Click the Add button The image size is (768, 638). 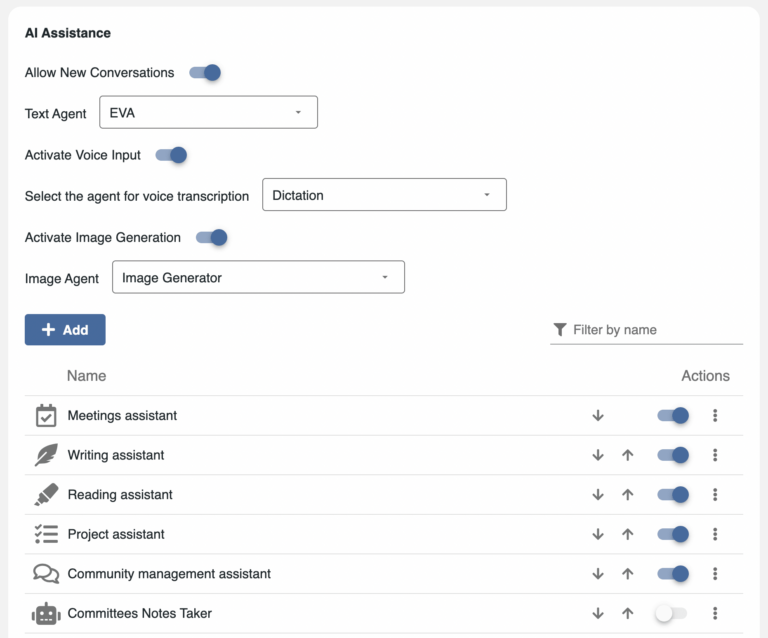point(65,330)
